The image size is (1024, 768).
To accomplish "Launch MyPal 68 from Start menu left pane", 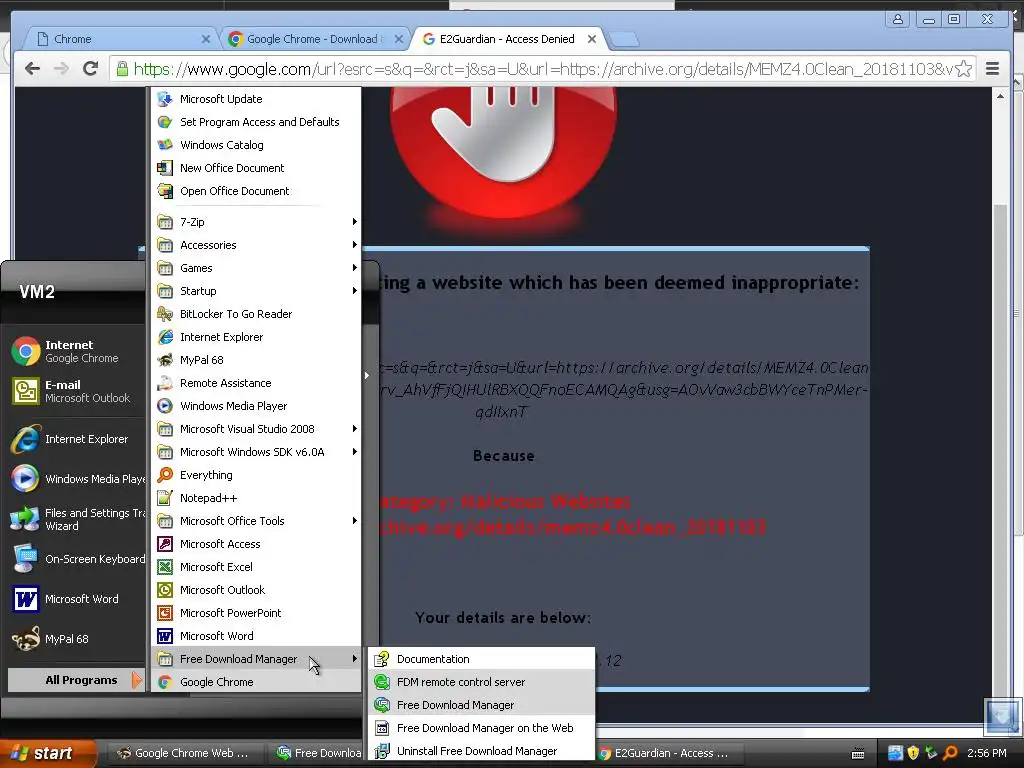I will coord(76,639).
